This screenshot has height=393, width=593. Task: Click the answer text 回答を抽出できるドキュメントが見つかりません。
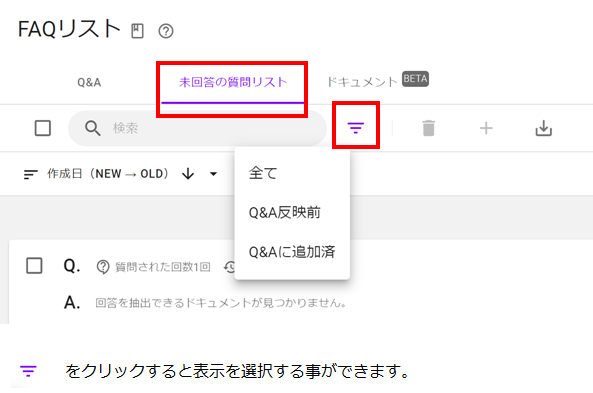pos(221,303)
